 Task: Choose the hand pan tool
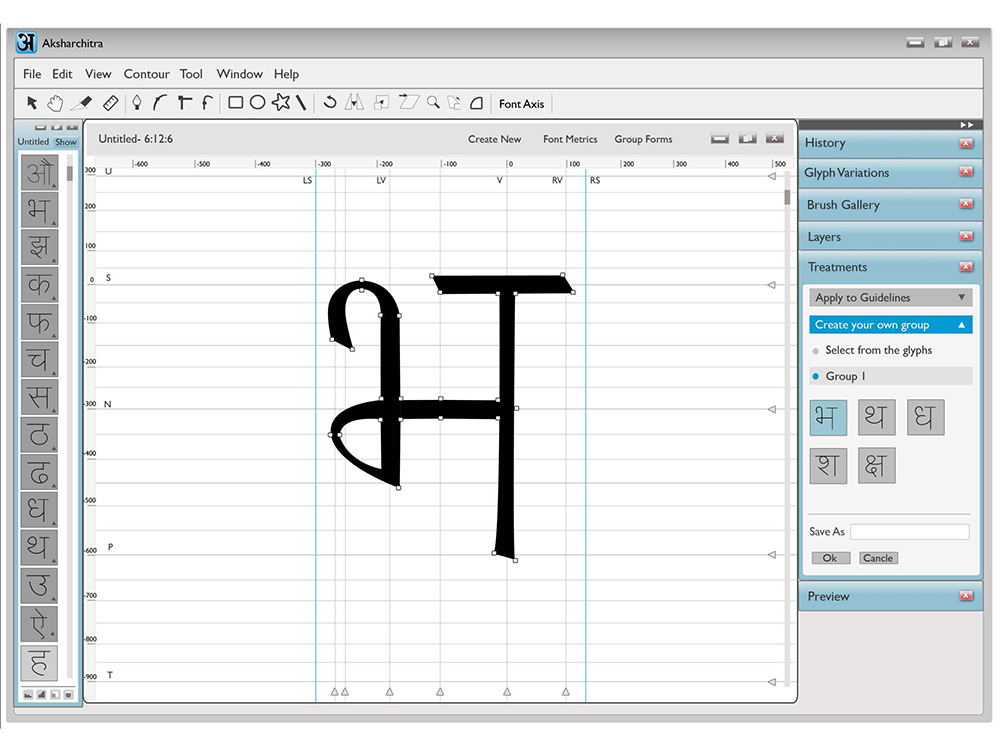[55, 103]
